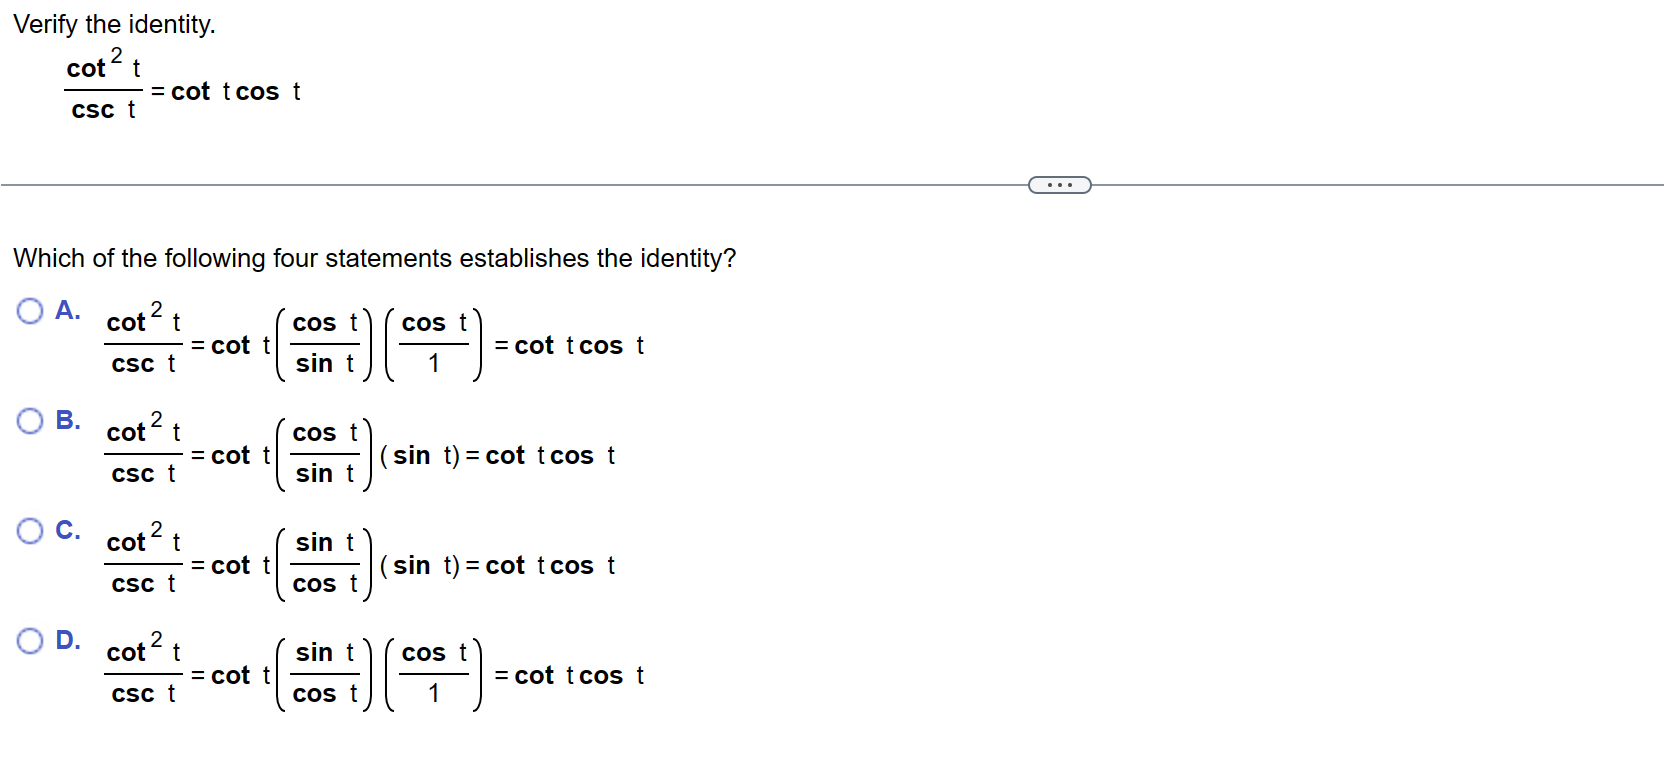Click the label D next to fourth option
1664x772 pixels.
click(67, 641)
